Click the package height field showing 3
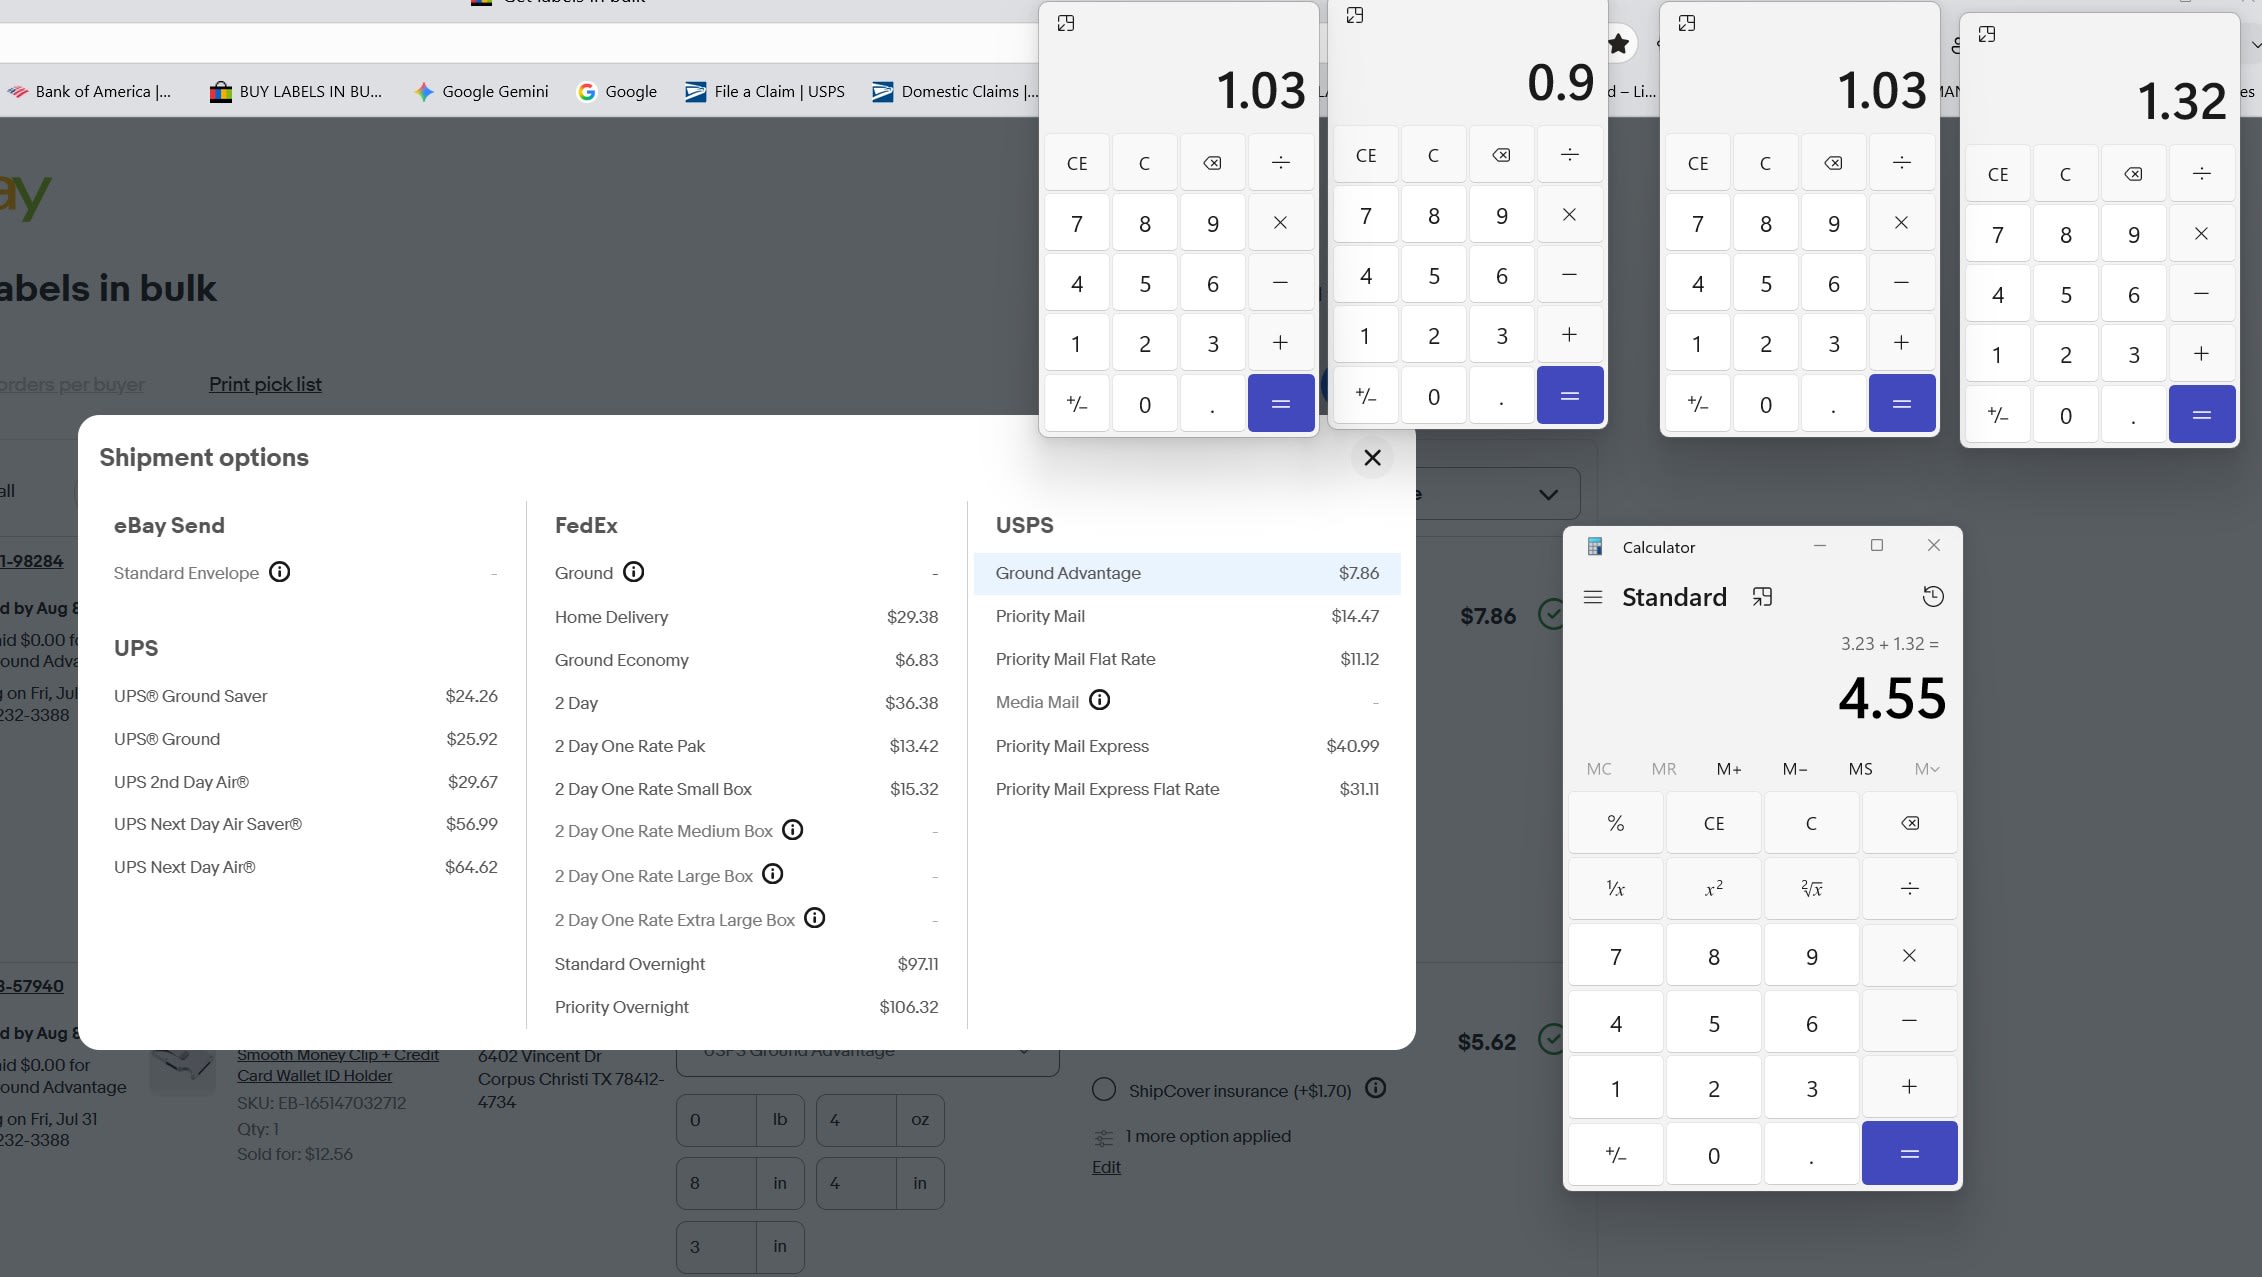Viewport: 2262px width, 1277px height. tap(716, 1247)
